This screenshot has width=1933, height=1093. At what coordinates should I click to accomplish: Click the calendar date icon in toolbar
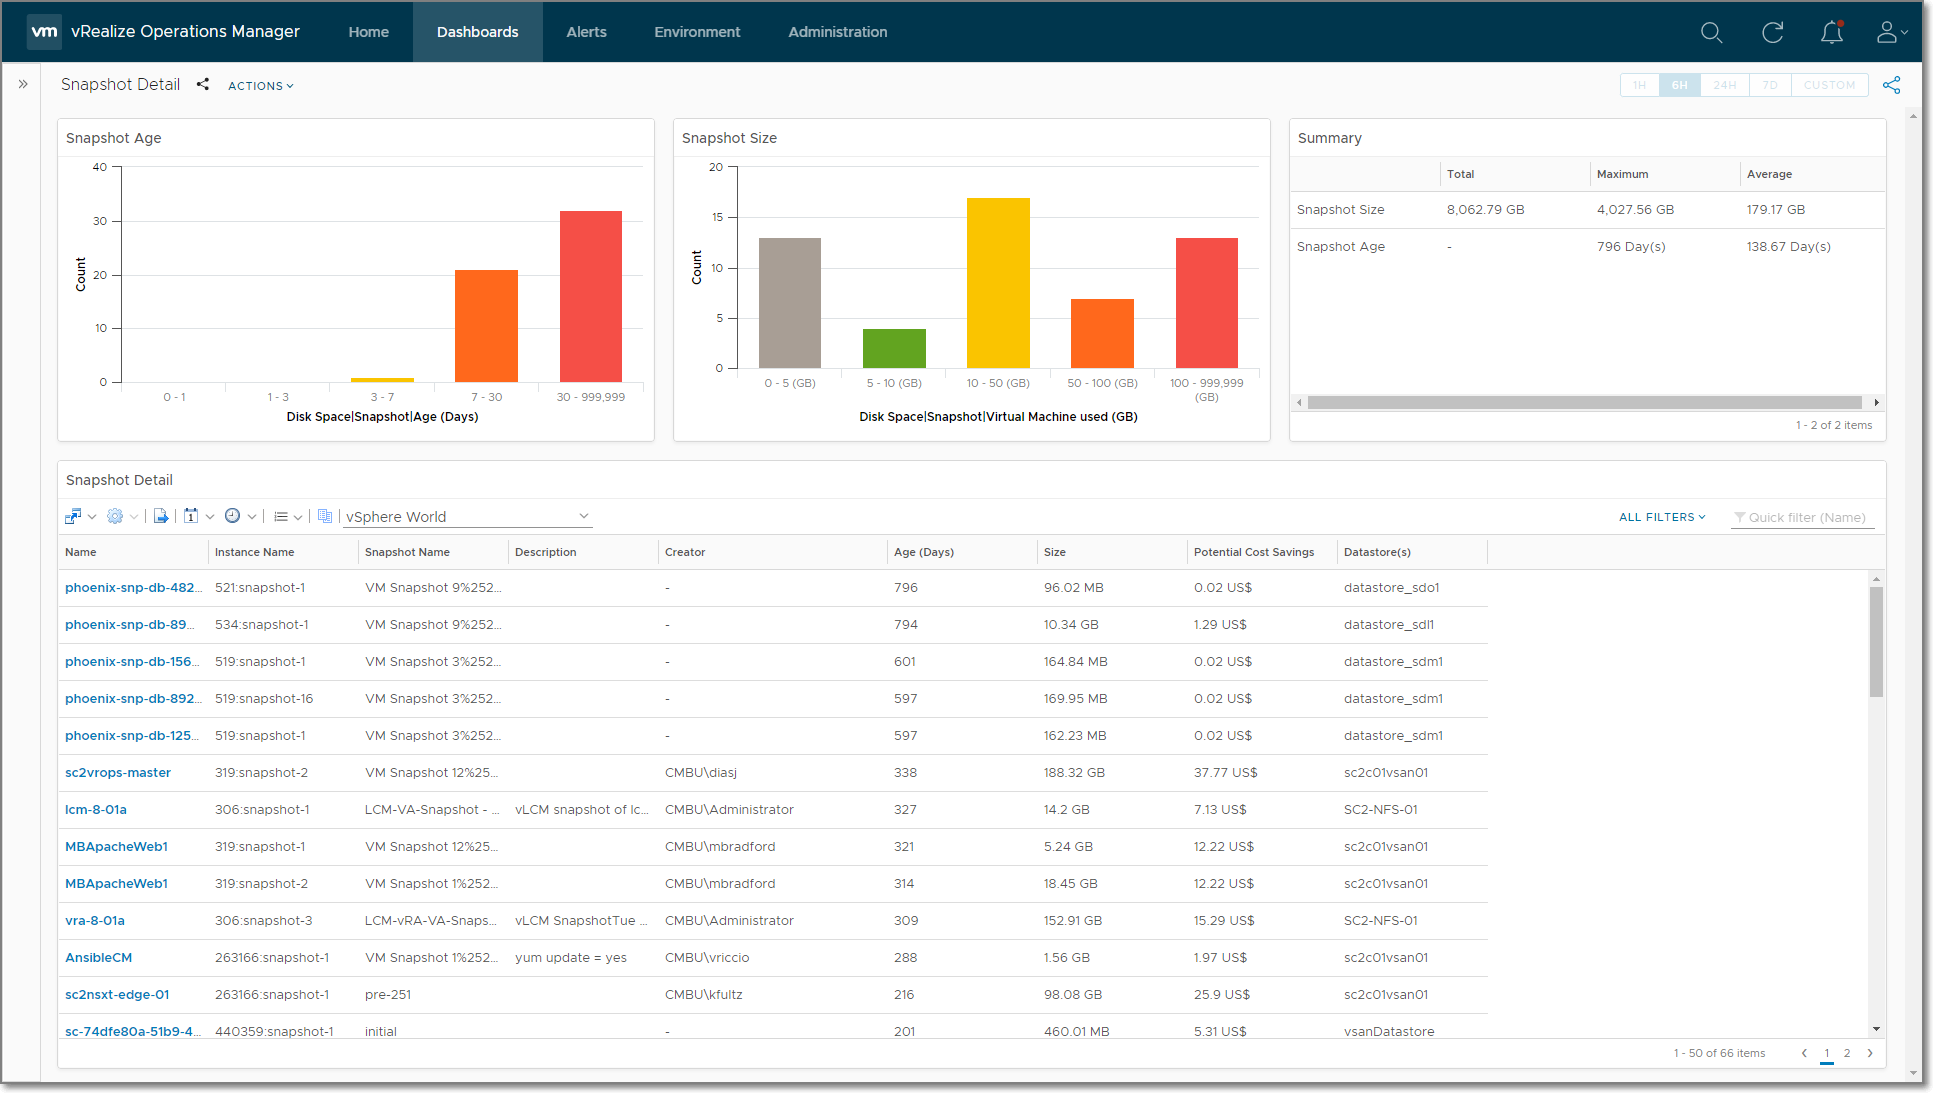[191, 516]
